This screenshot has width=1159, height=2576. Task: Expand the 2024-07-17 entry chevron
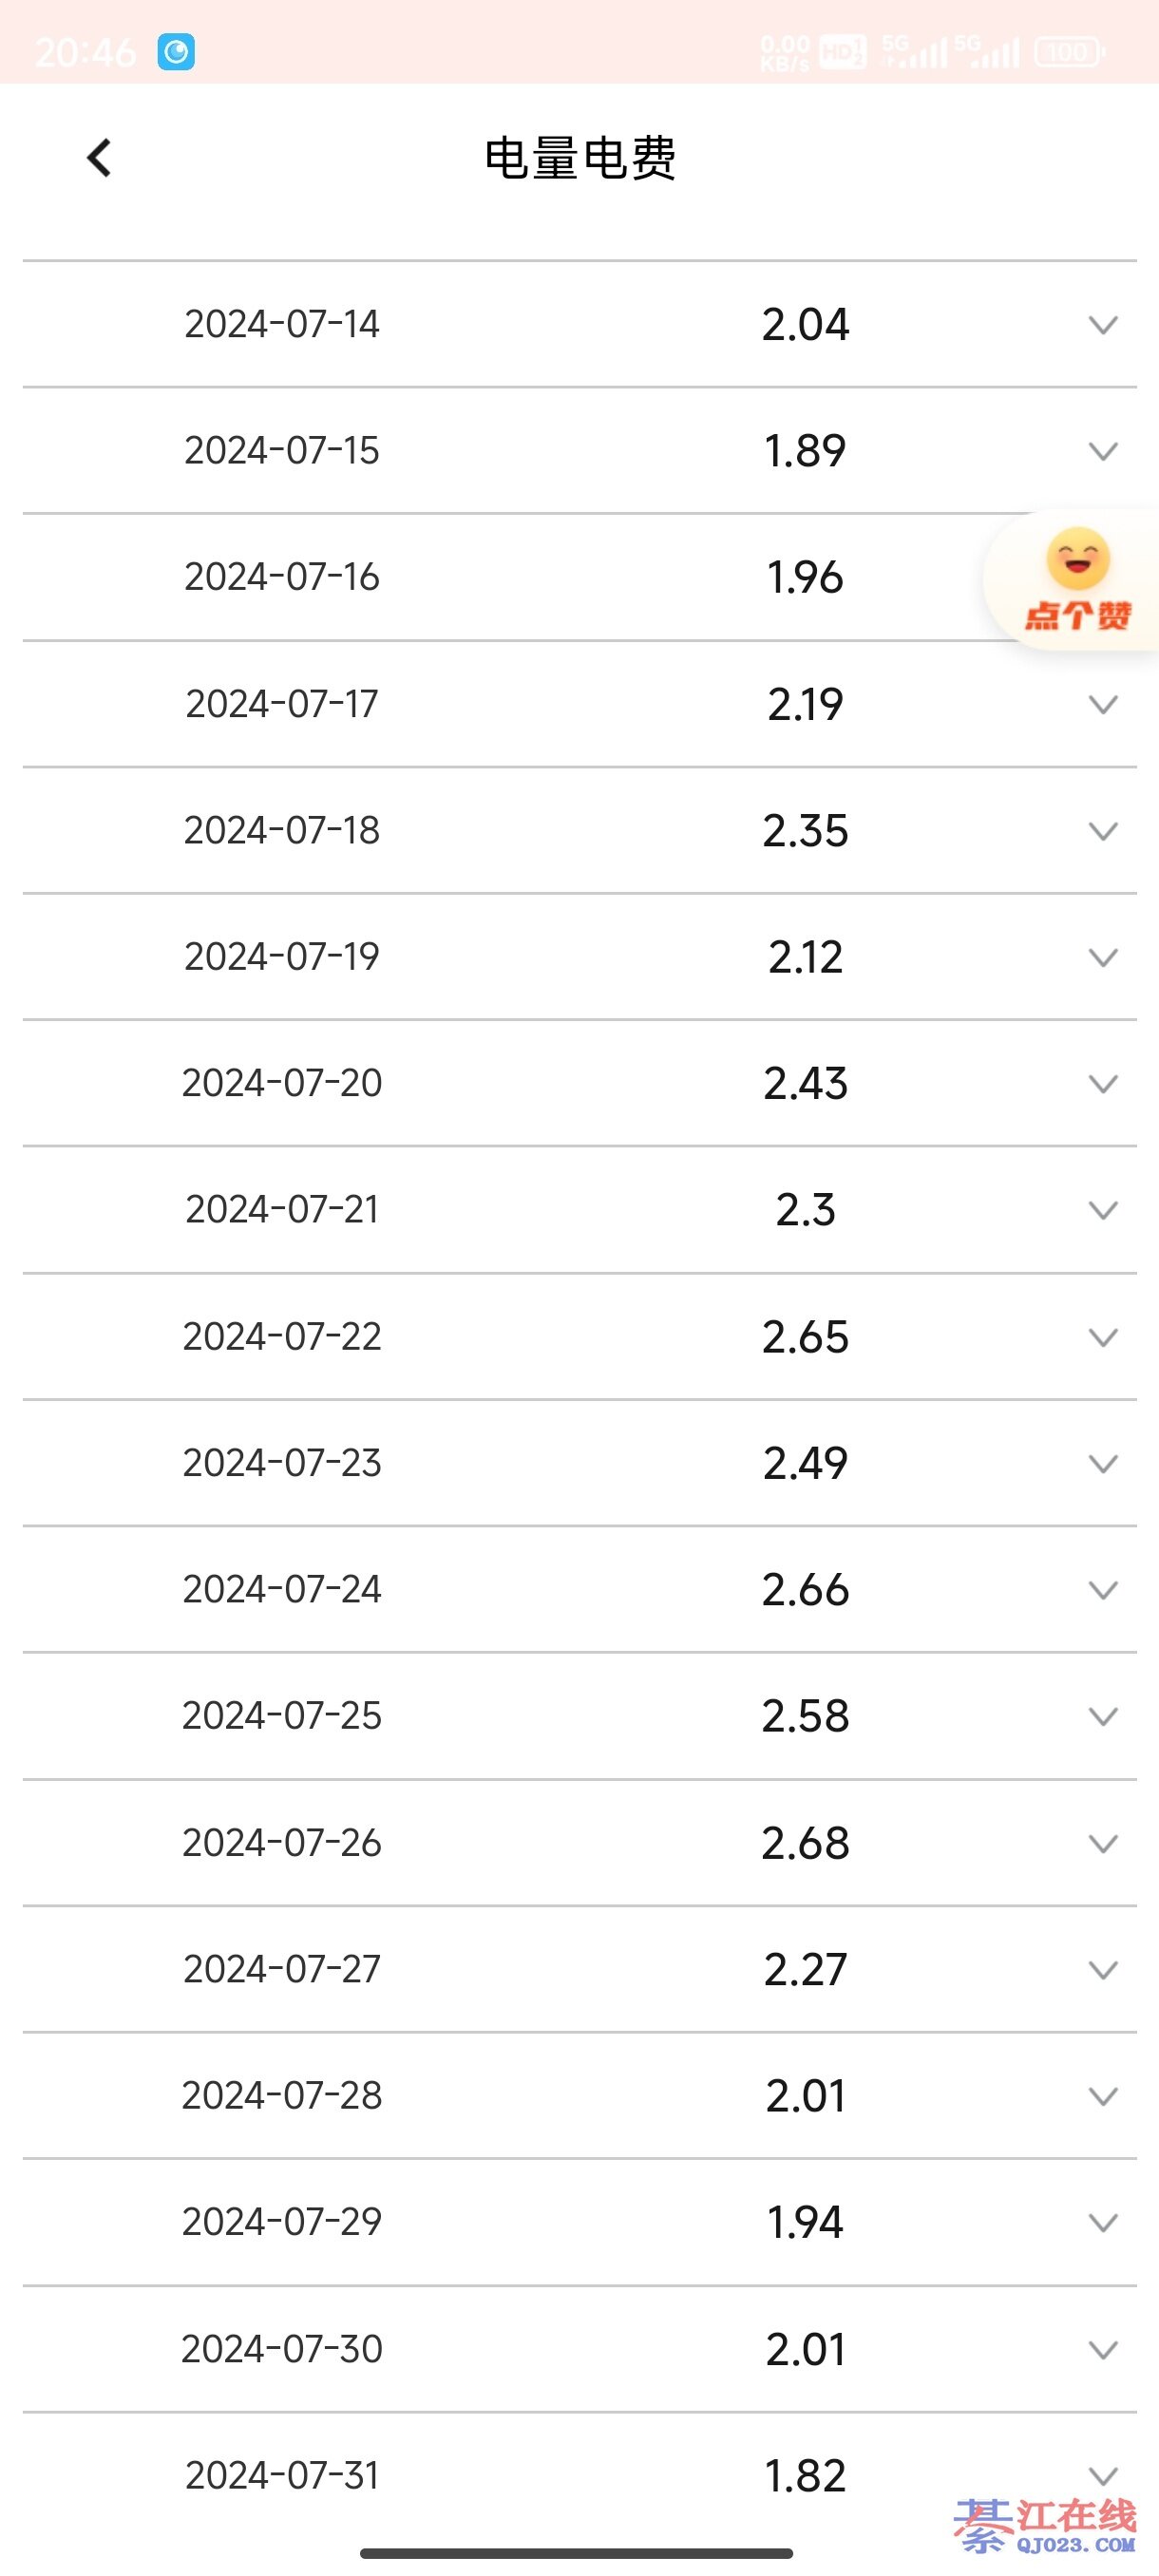point(1102,705)
